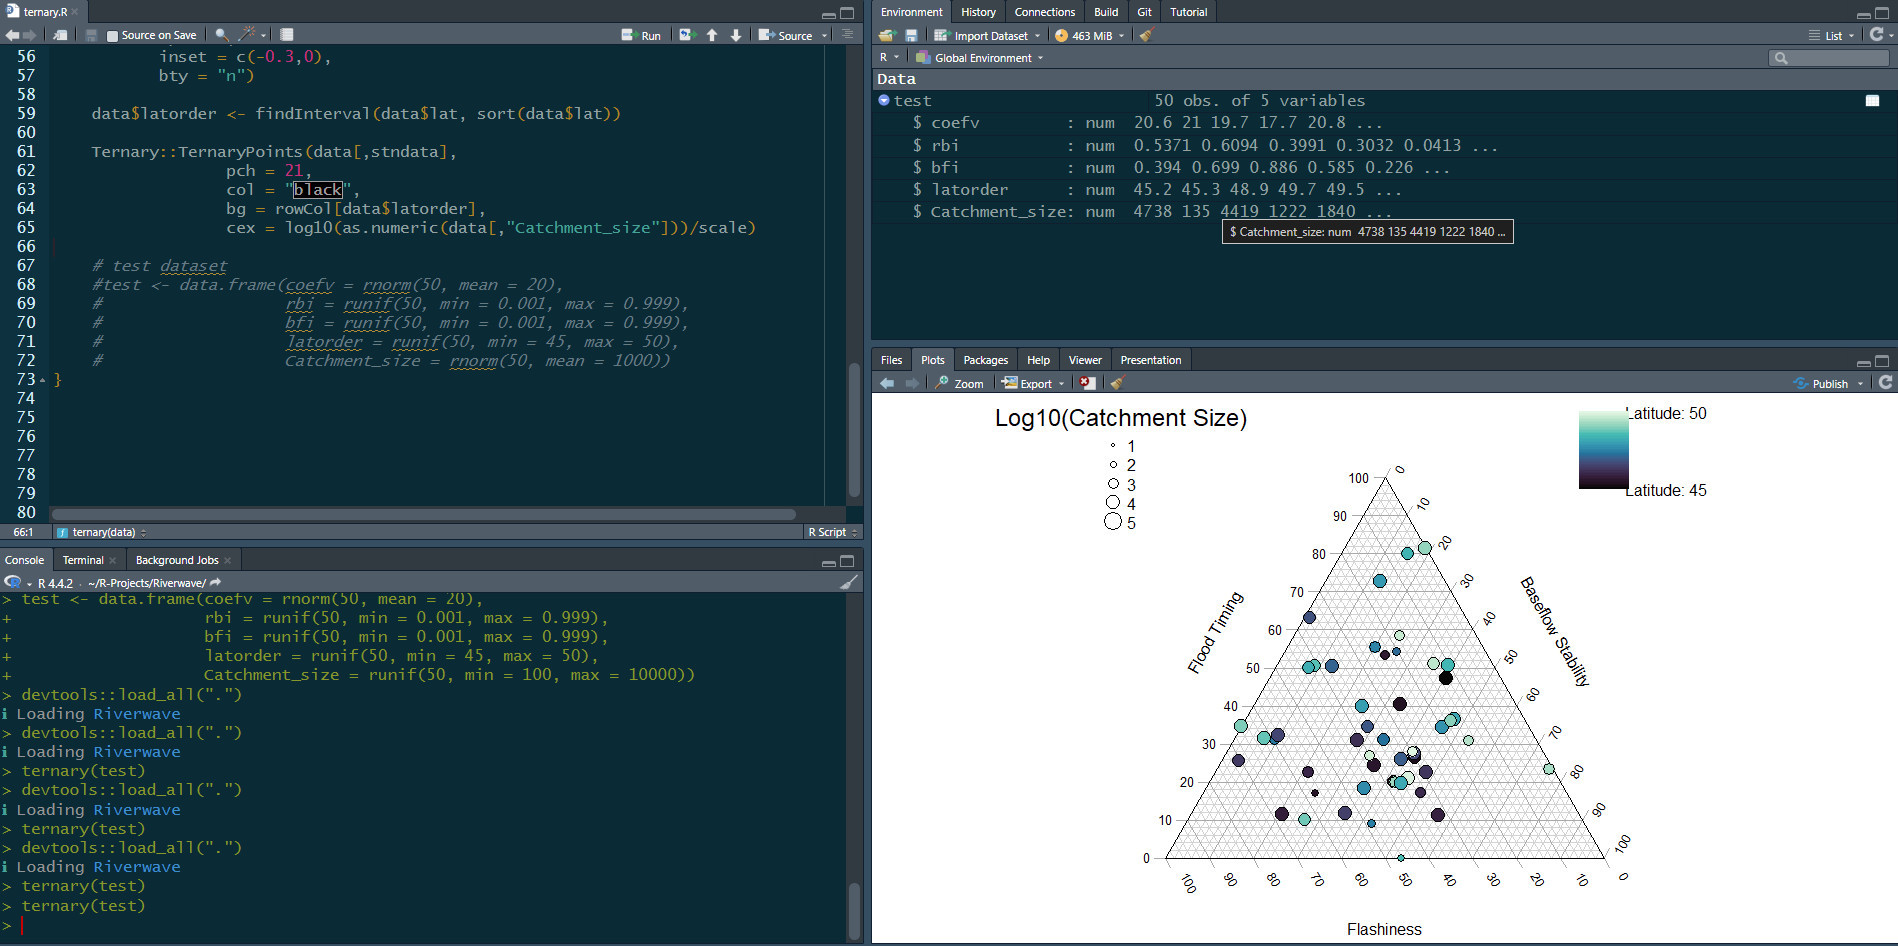The height and width of the screenshot is (946, 1898).
Task: Switch to the Terminal tab
Action: [x=82, y=560]
